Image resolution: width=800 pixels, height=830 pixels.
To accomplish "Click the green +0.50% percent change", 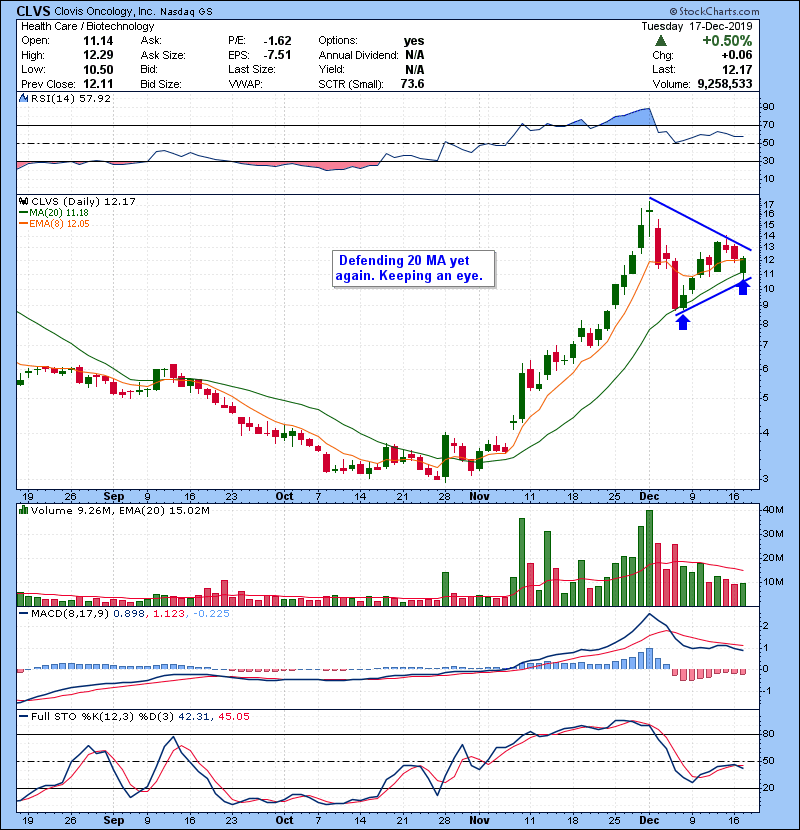I will (727, 41).
